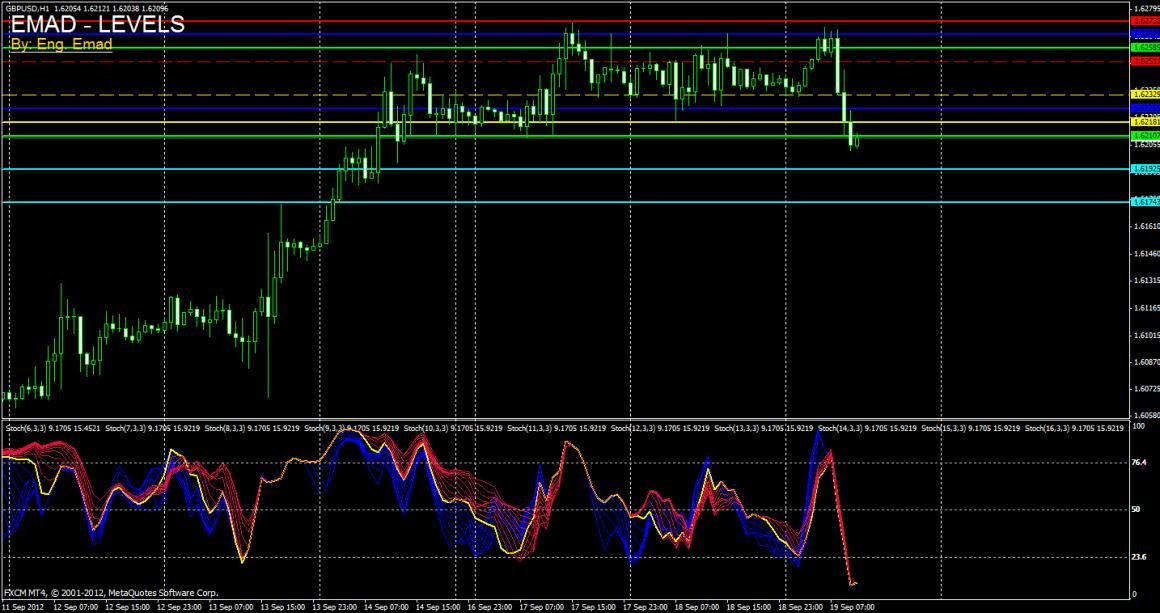Click the GBPUSD,H1 symbol header text

(28, 8)
